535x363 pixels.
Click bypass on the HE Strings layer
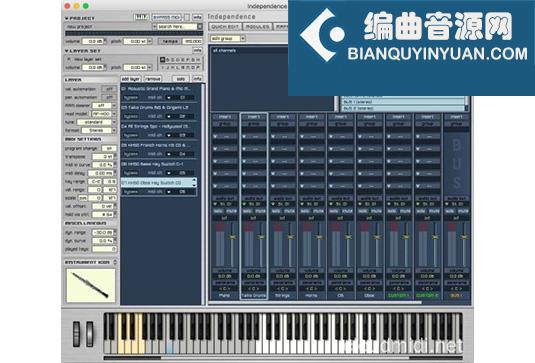tap(131, 135)
